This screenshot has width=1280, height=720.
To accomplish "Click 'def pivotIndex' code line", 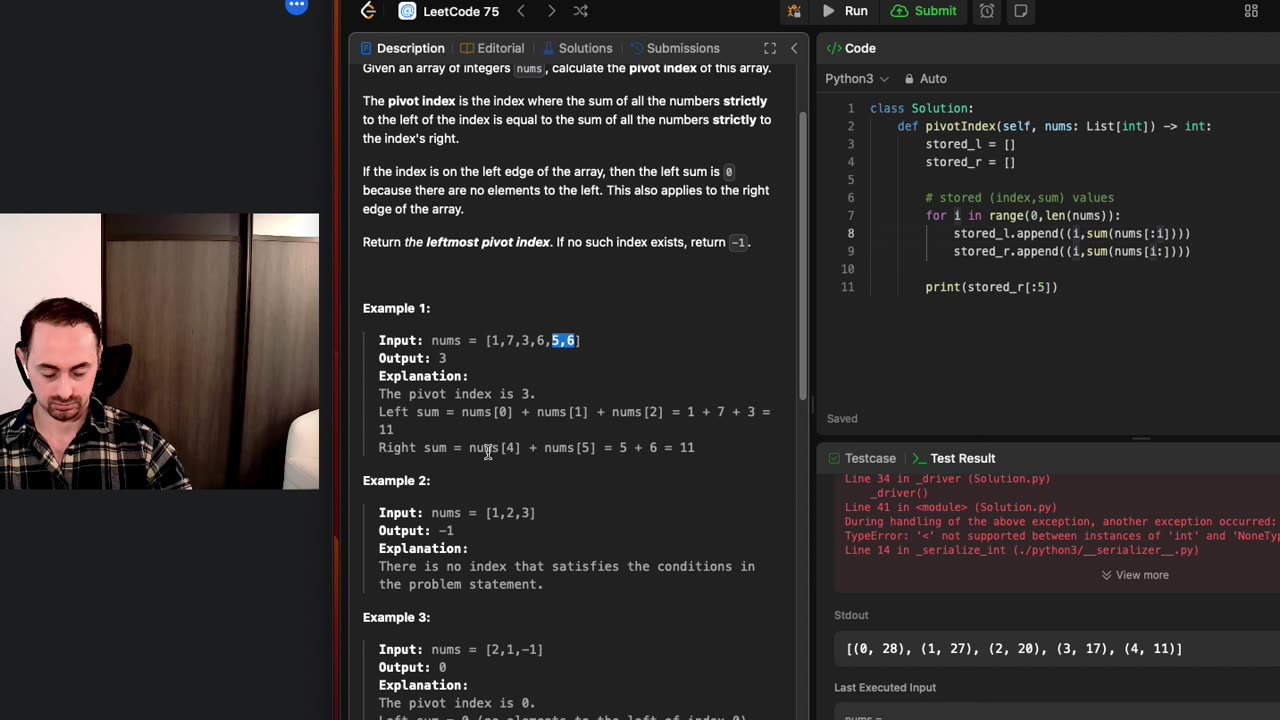I will tap(1054, 126).
